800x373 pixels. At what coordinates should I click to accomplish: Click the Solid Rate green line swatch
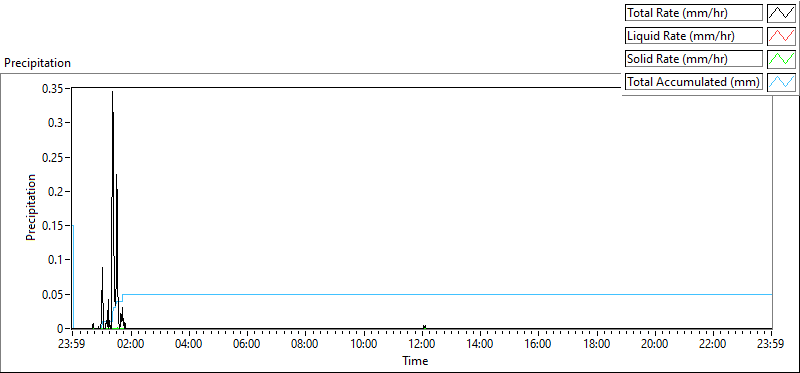point(781,59)
